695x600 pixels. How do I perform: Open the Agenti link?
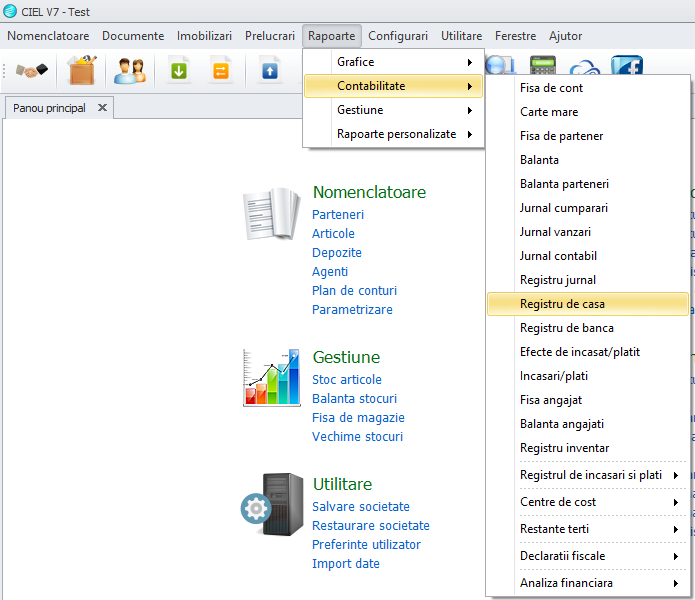(330, 272)
